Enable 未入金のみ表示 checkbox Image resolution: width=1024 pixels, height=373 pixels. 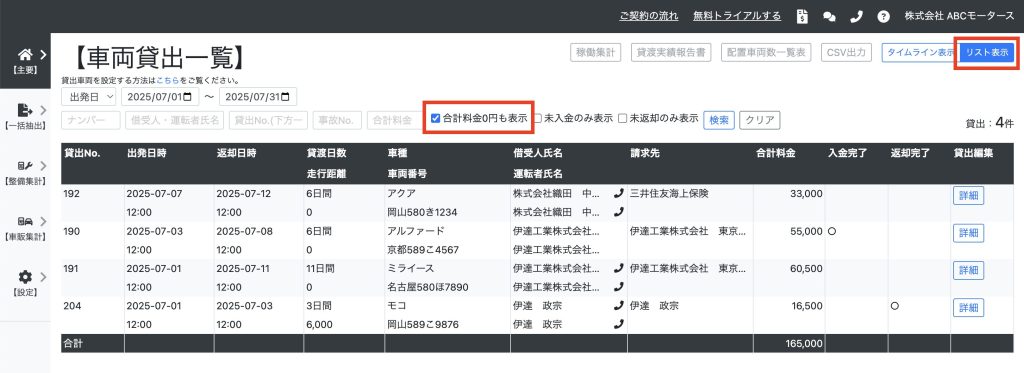(538, 119)
